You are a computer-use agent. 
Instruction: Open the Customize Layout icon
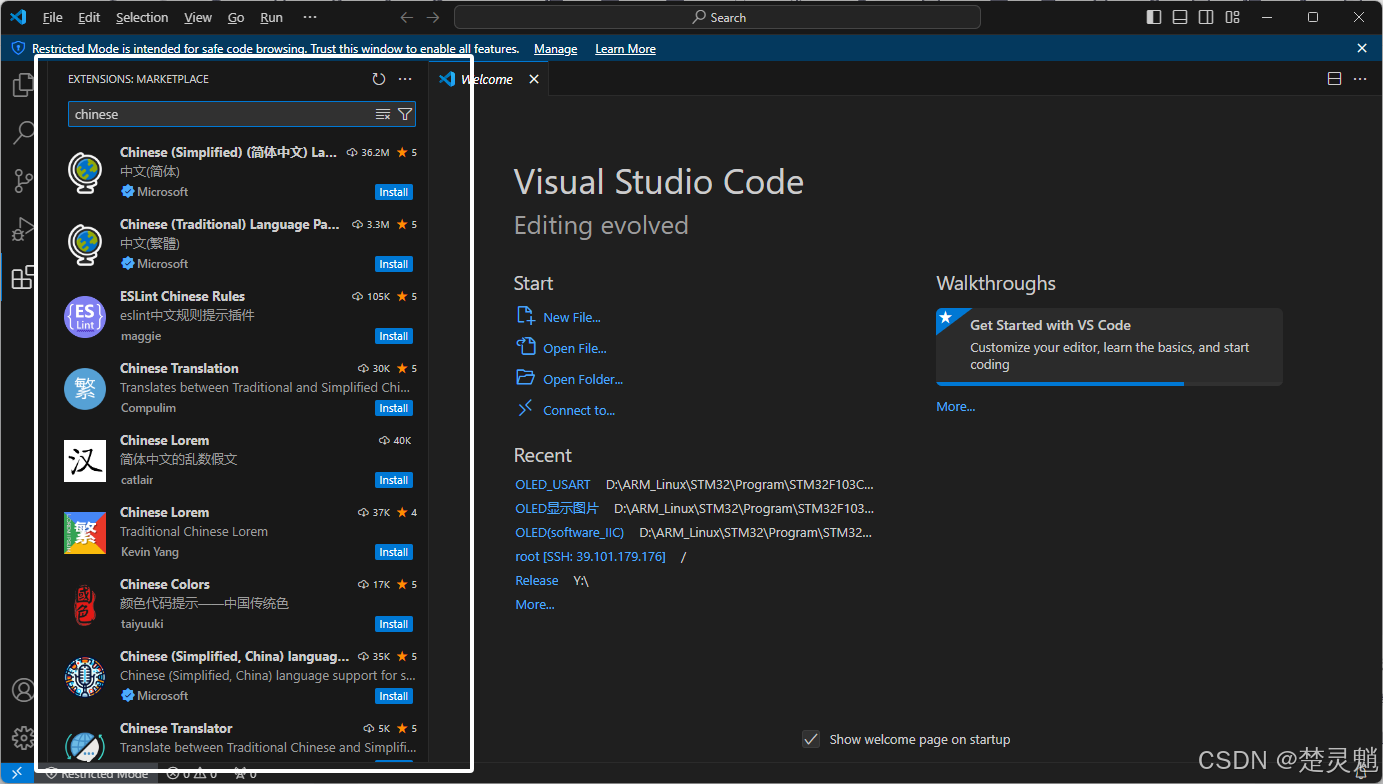[x=1232, y=17]
